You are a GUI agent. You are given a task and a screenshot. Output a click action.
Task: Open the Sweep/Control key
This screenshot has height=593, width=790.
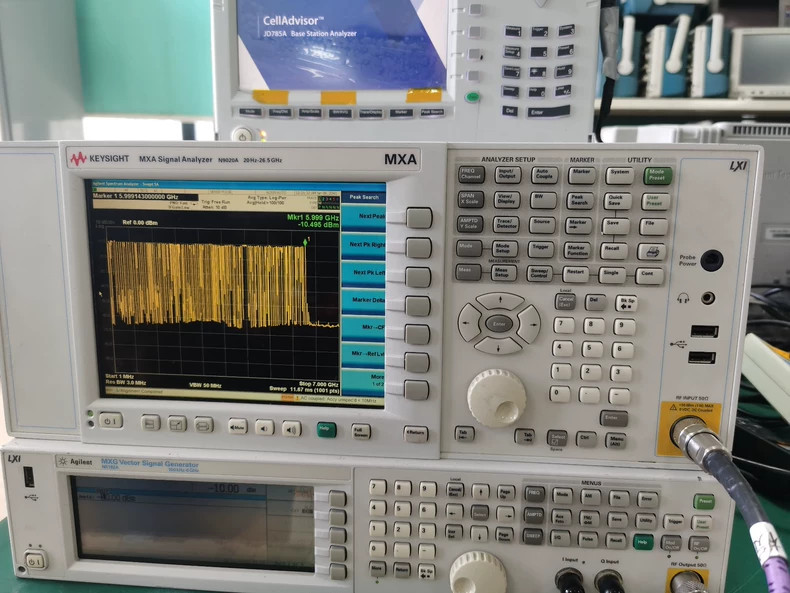pyautogui.click(x=539, y=274)
